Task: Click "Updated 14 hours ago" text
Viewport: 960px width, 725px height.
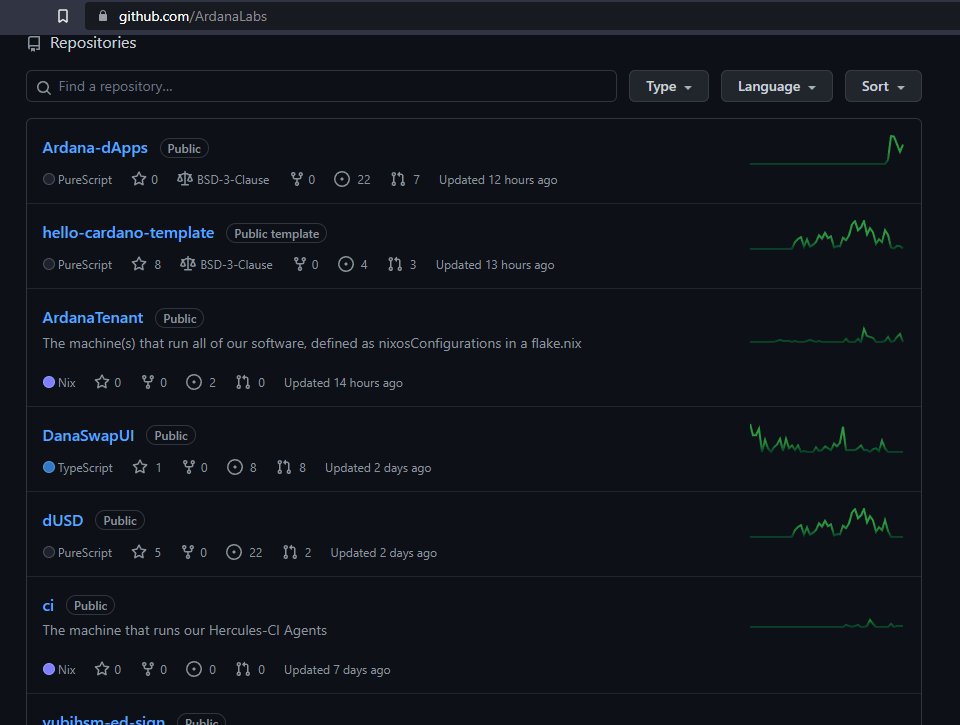Action: click(x=343, y=383)
